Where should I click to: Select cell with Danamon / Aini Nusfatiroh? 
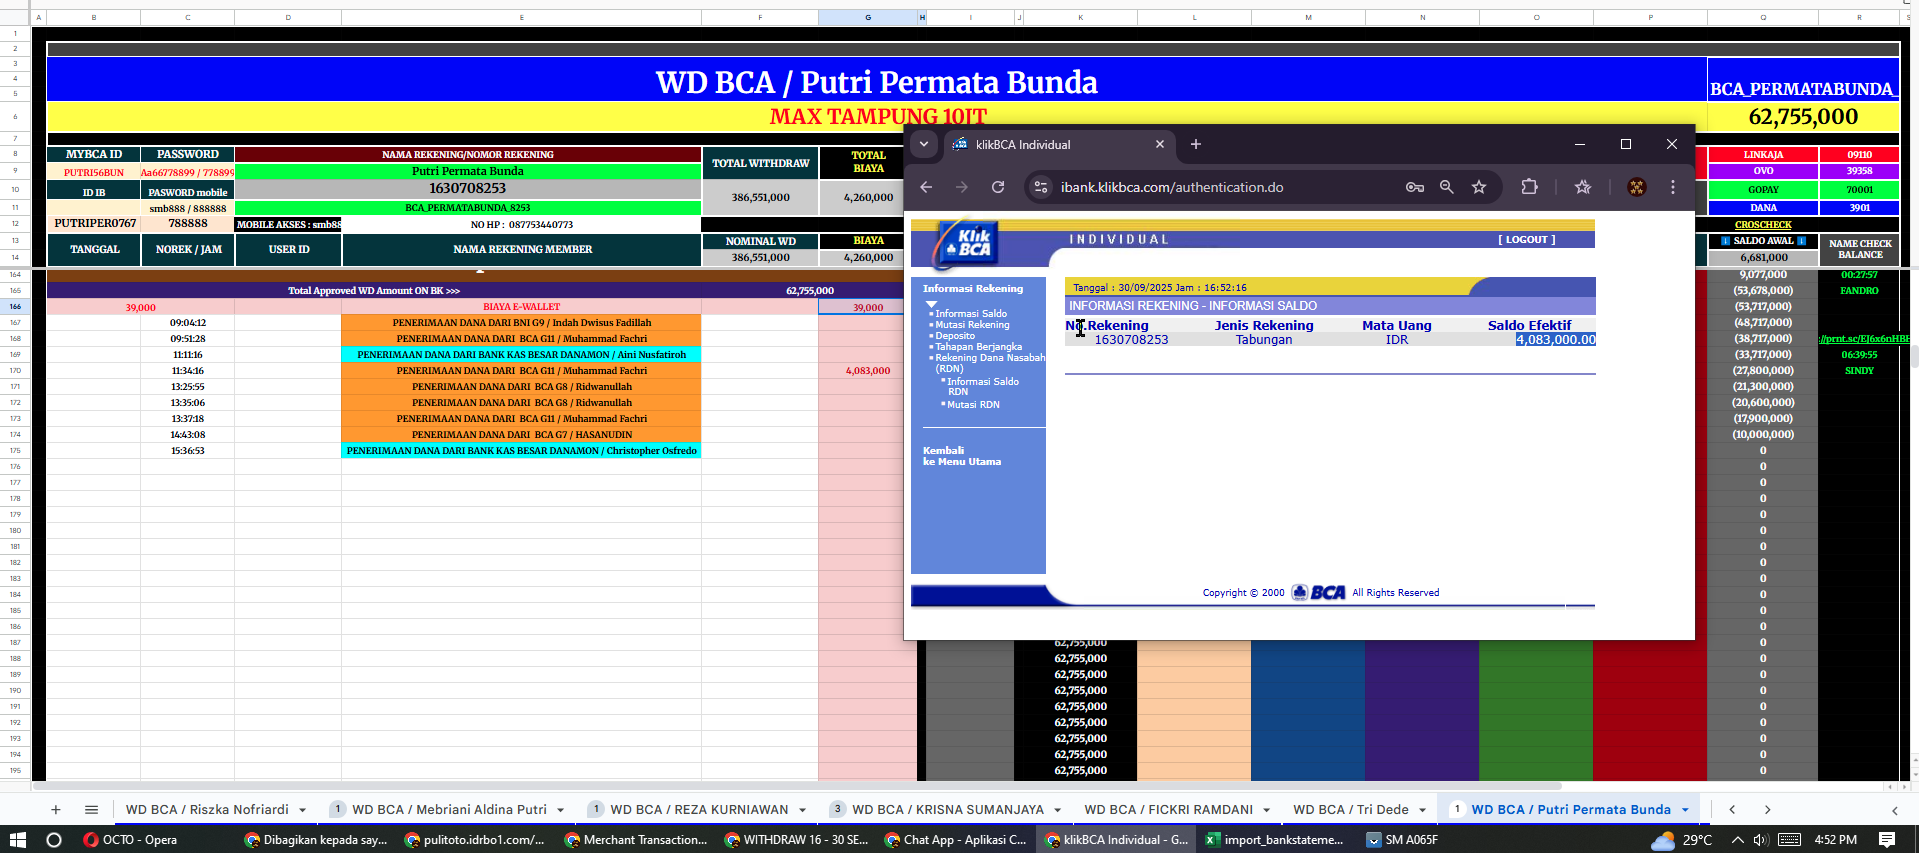pyautogui.click(x=521, y=355)
